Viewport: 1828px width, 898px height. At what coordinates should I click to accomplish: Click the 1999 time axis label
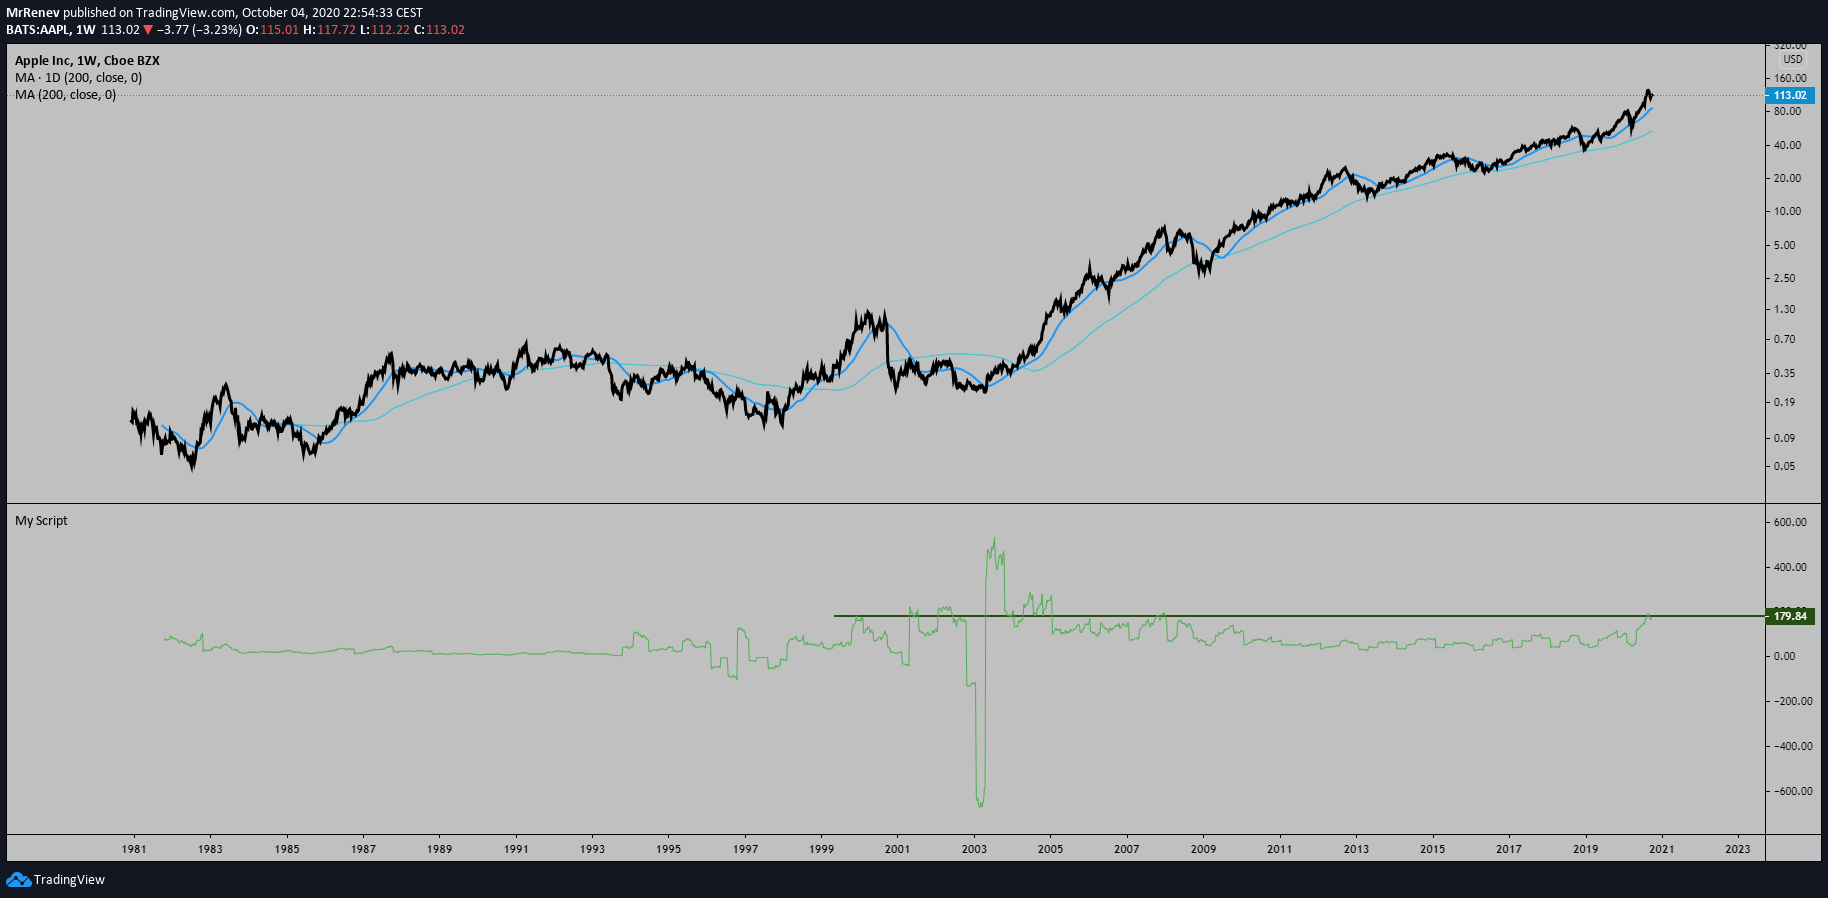pyautogui.click(x=821, y=849)
